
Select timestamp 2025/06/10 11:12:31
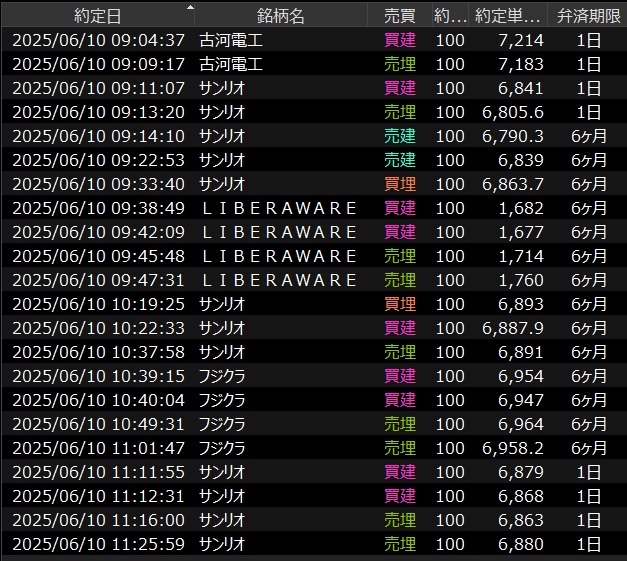click(x=98, y=496)
